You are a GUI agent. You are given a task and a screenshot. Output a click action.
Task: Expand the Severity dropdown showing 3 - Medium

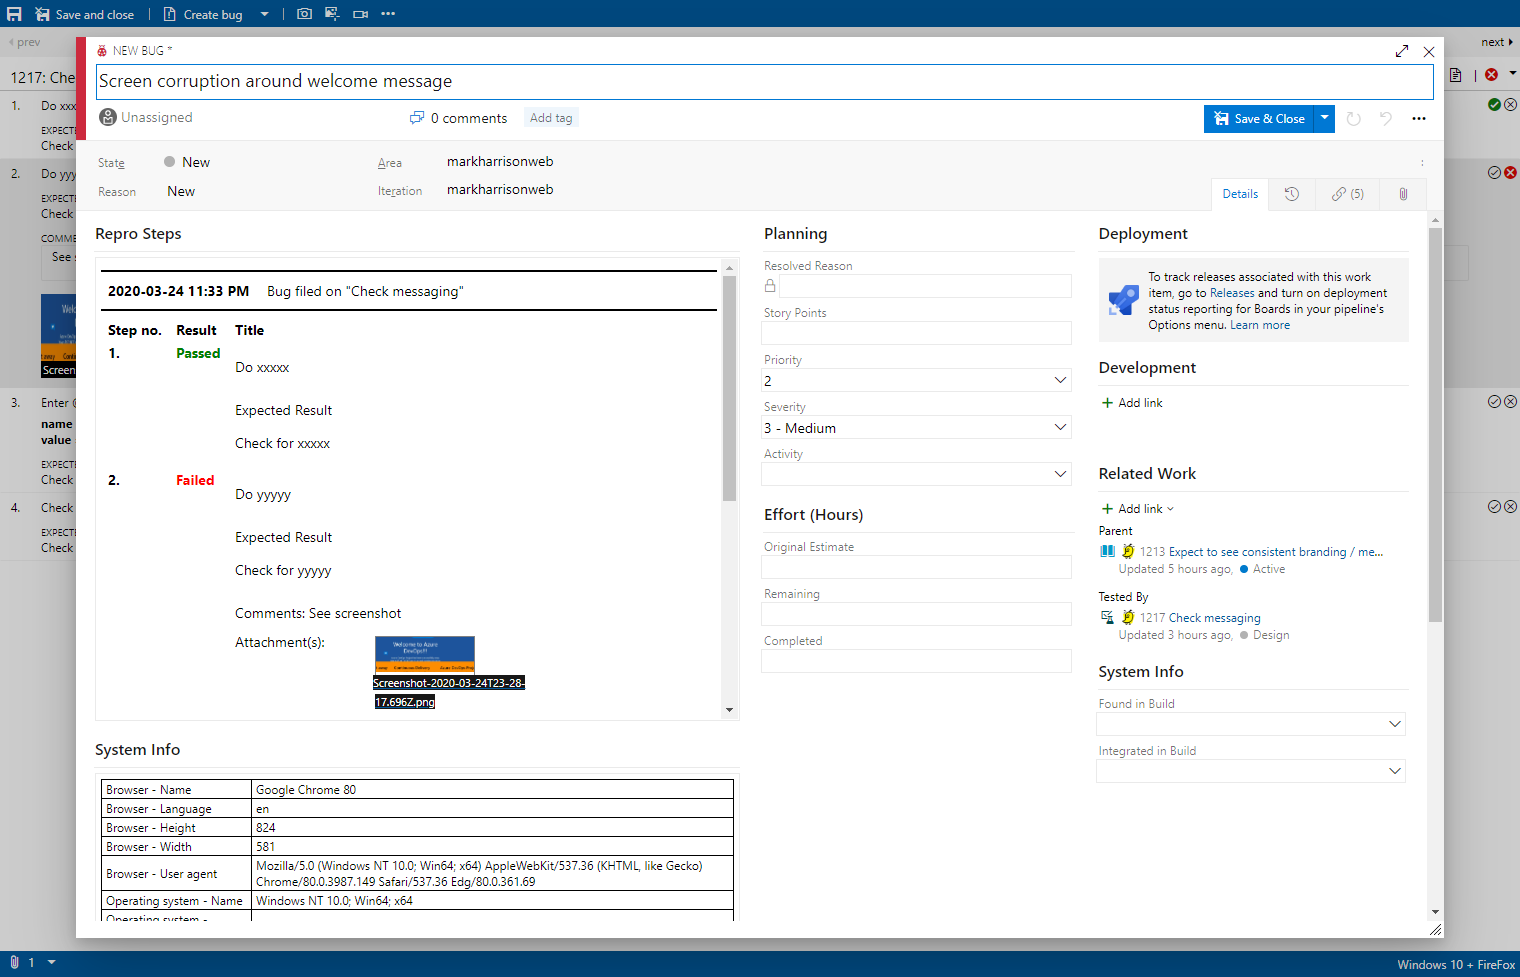coord(916,428)
